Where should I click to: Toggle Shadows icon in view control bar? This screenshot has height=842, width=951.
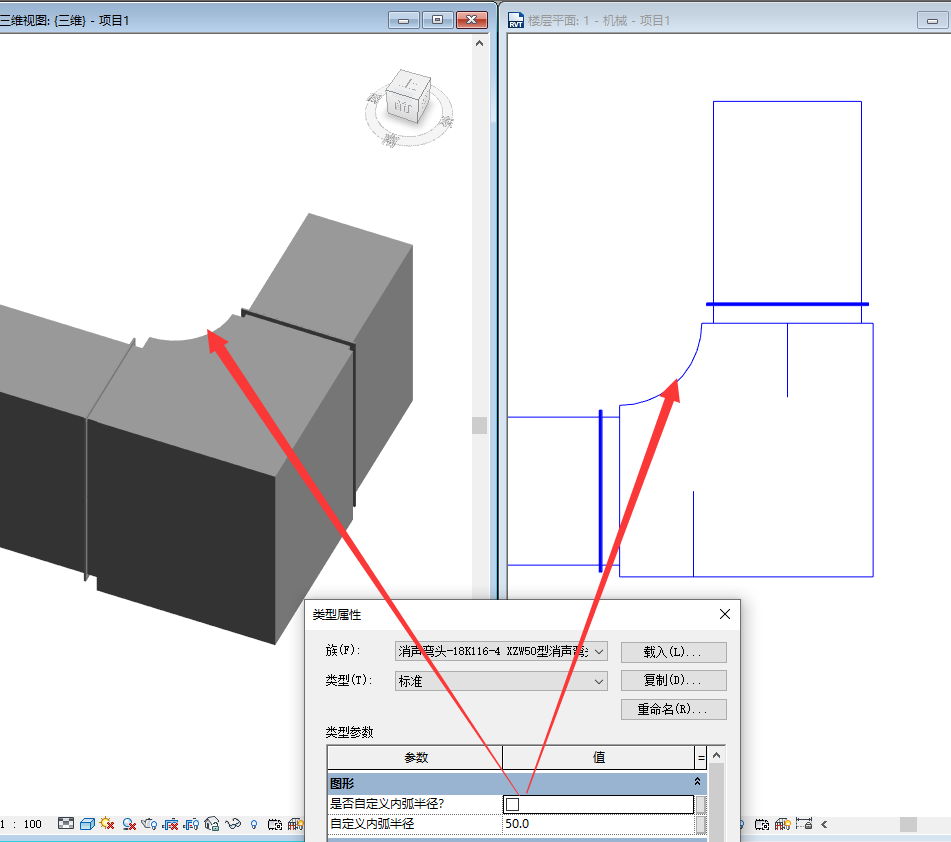129,824
